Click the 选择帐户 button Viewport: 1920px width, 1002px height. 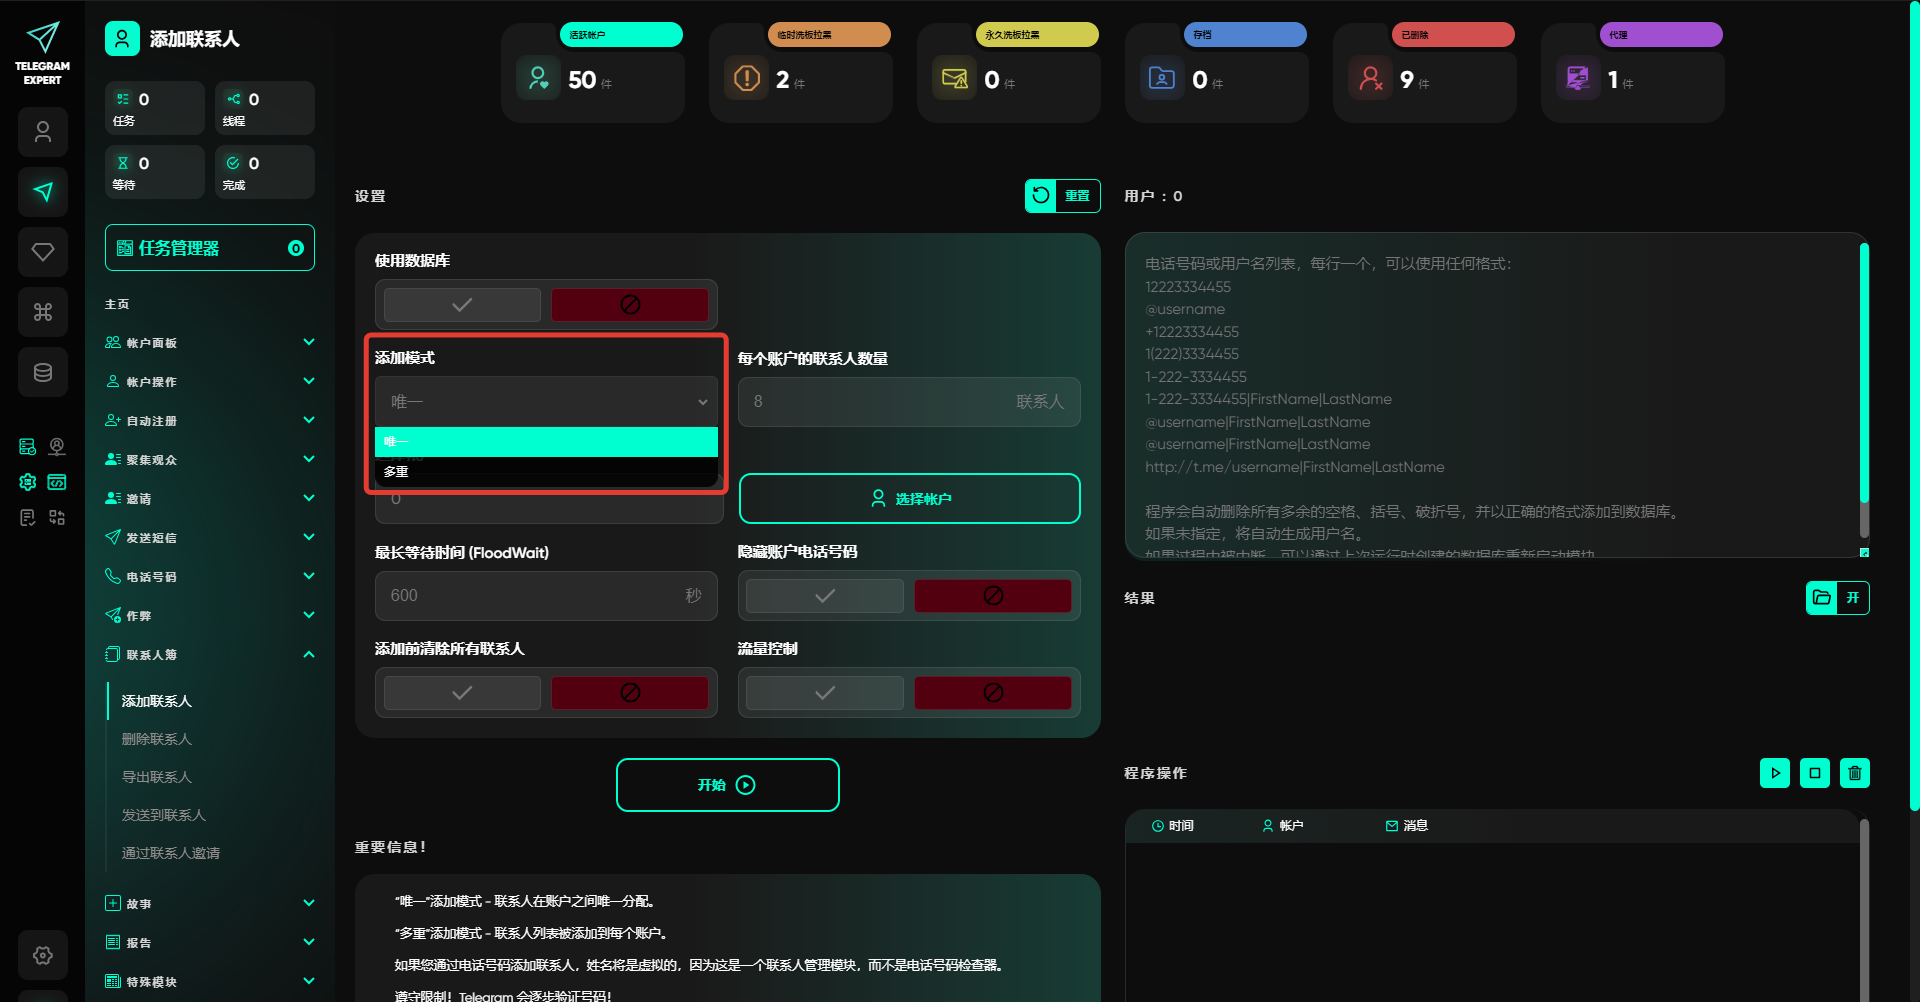click(x=909, y=499)
